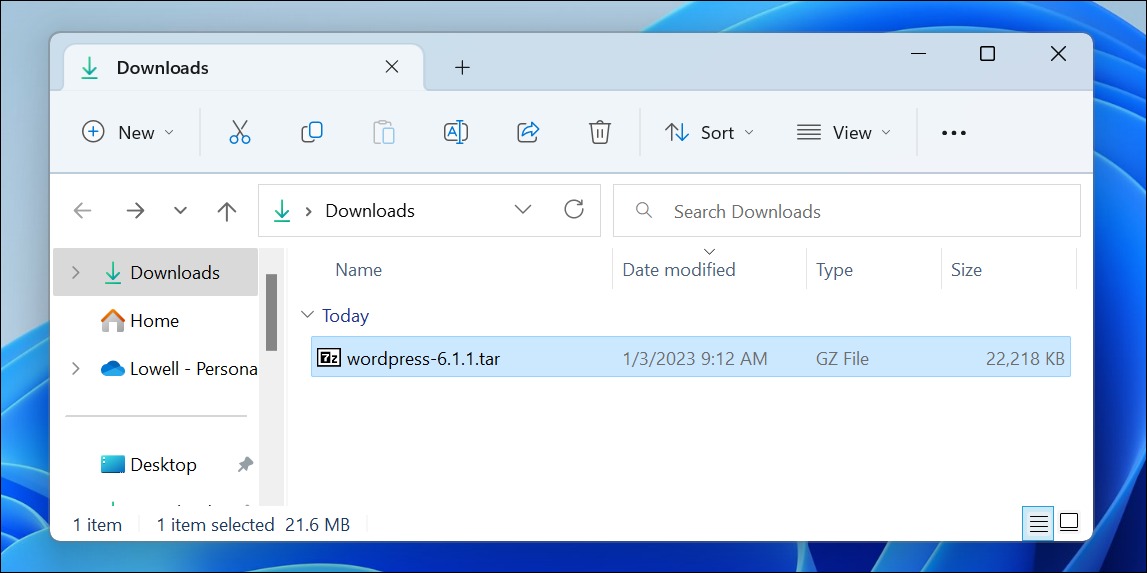Open recent locations chevron dropdown
The height and width of the screenshot is (573, 1147).
(x=180, y=211)
